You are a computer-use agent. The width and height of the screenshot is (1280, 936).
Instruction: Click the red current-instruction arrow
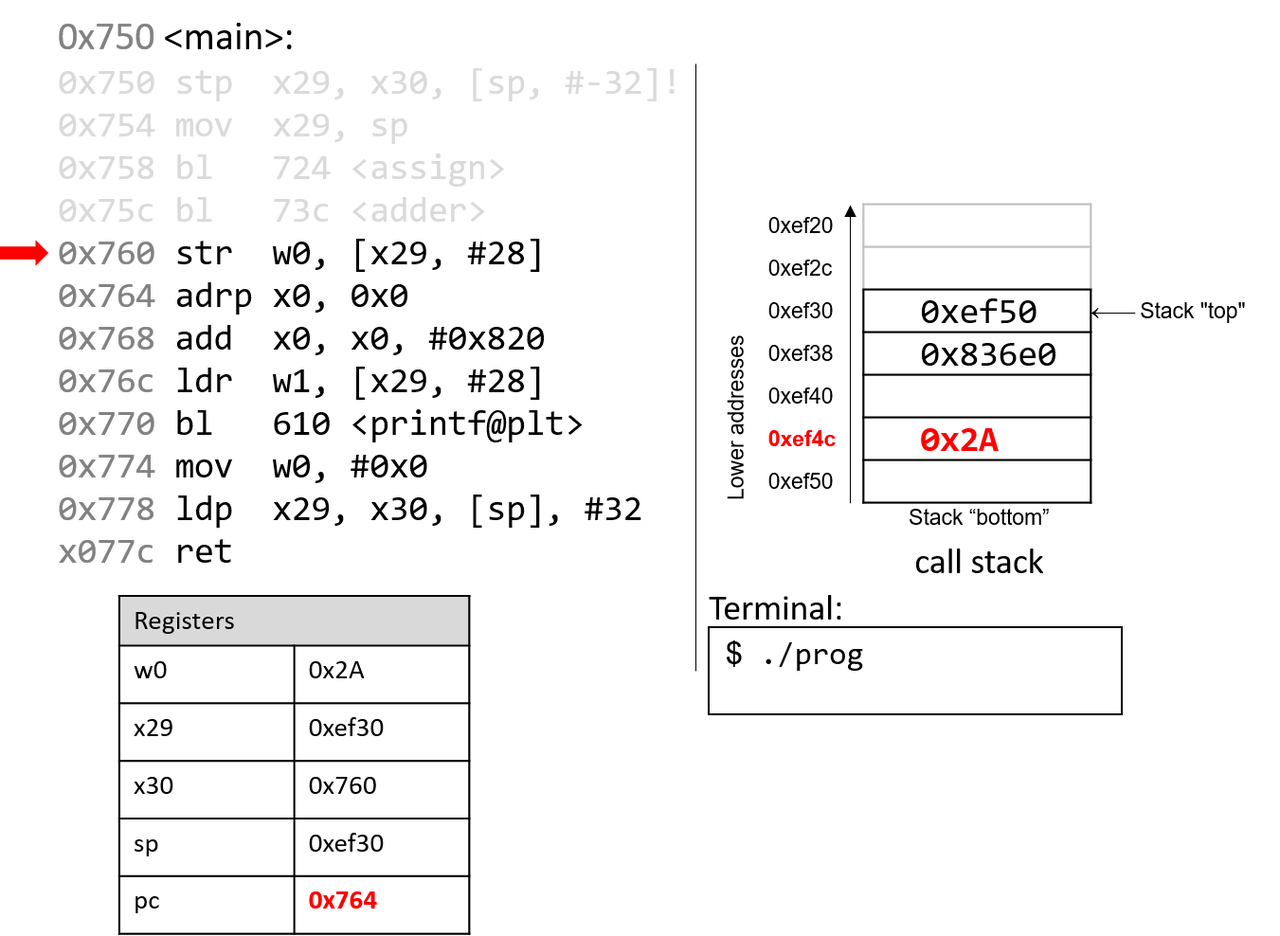(x=24, y=256)
